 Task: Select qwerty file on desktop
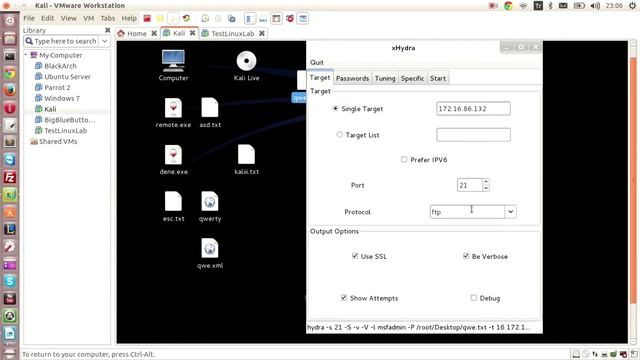coord(210,207)
